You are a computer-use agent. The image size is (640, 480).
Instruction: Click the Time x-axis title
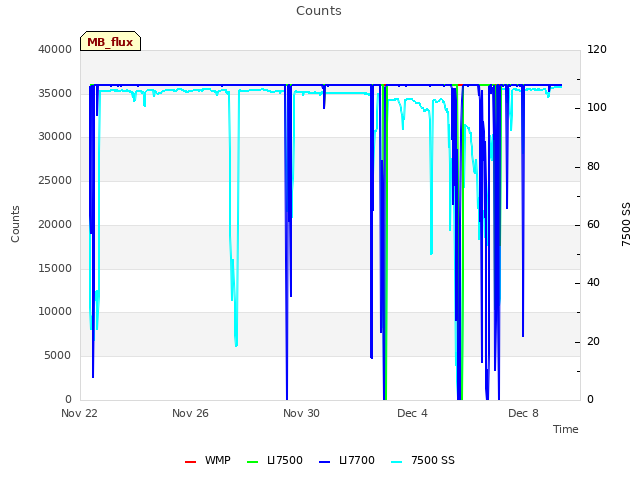[565, 429]
